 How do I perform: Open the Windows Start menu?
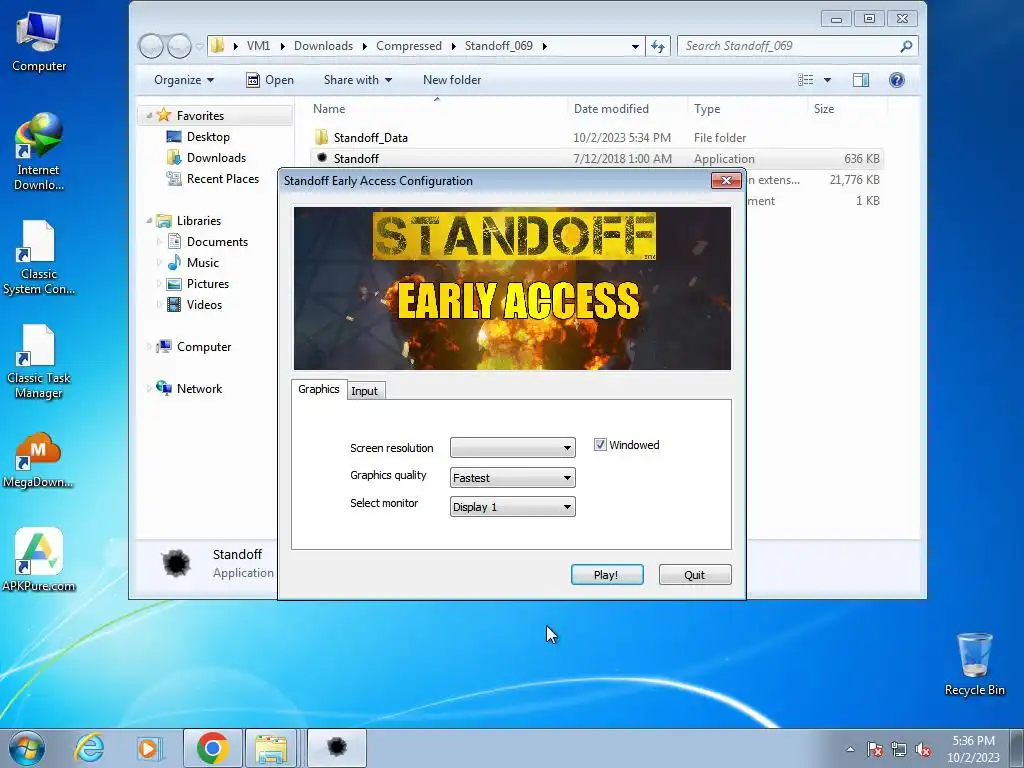(x=26, y=748)
